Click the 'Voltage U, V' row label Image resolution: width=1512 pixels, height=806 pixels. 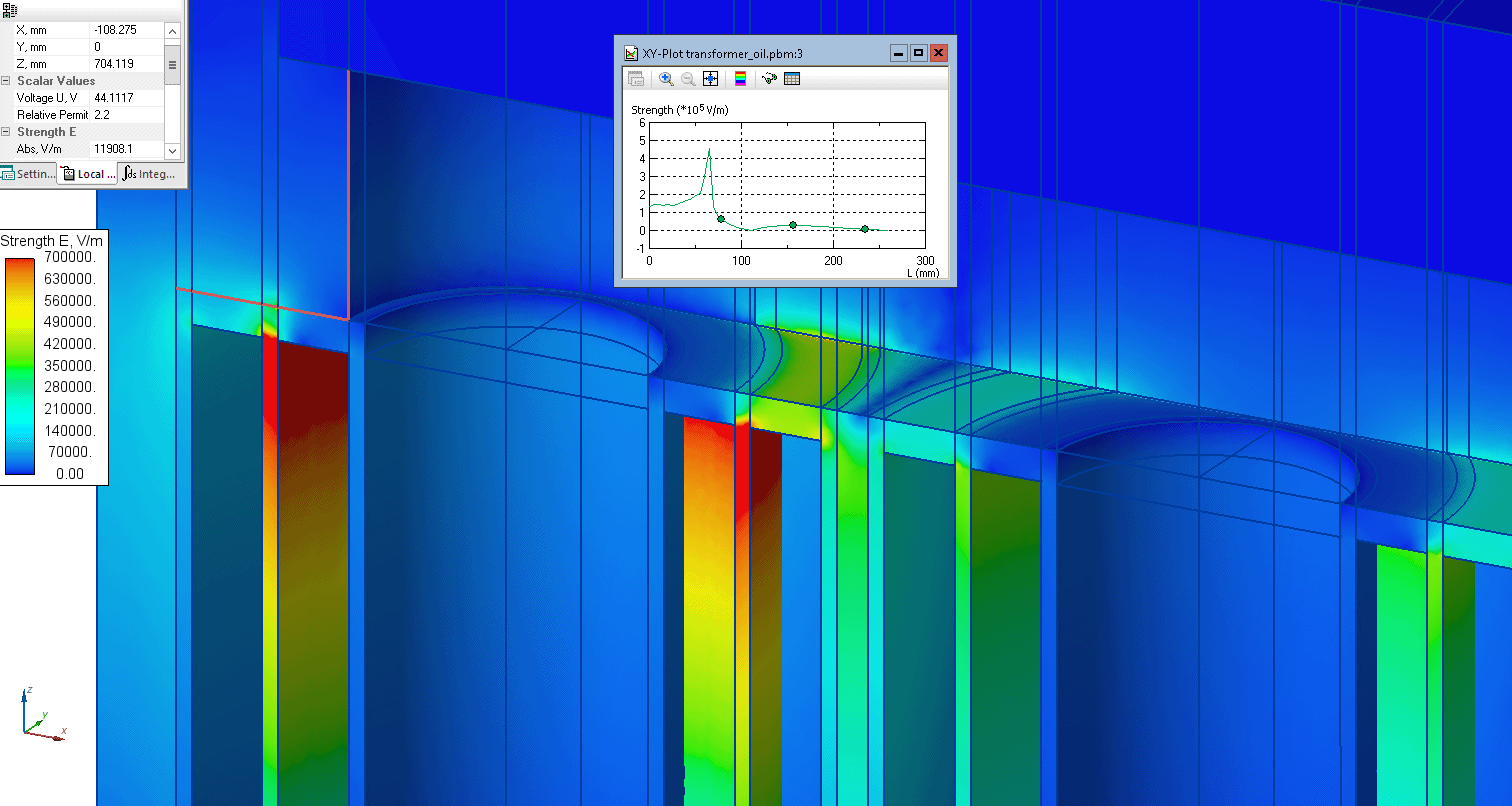(46, 98)
